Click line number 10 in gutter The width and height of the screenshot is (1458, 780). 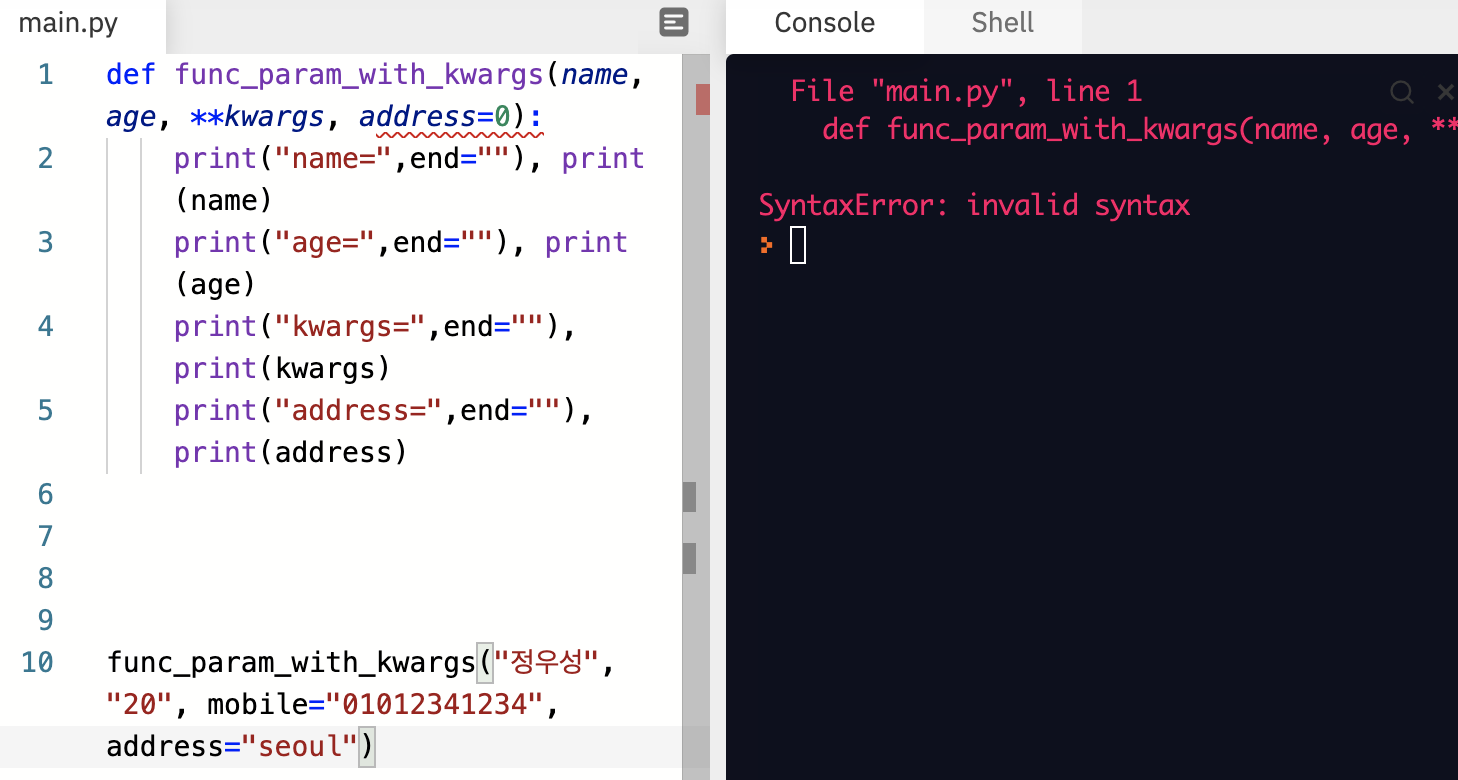click(x=37, y=662)
